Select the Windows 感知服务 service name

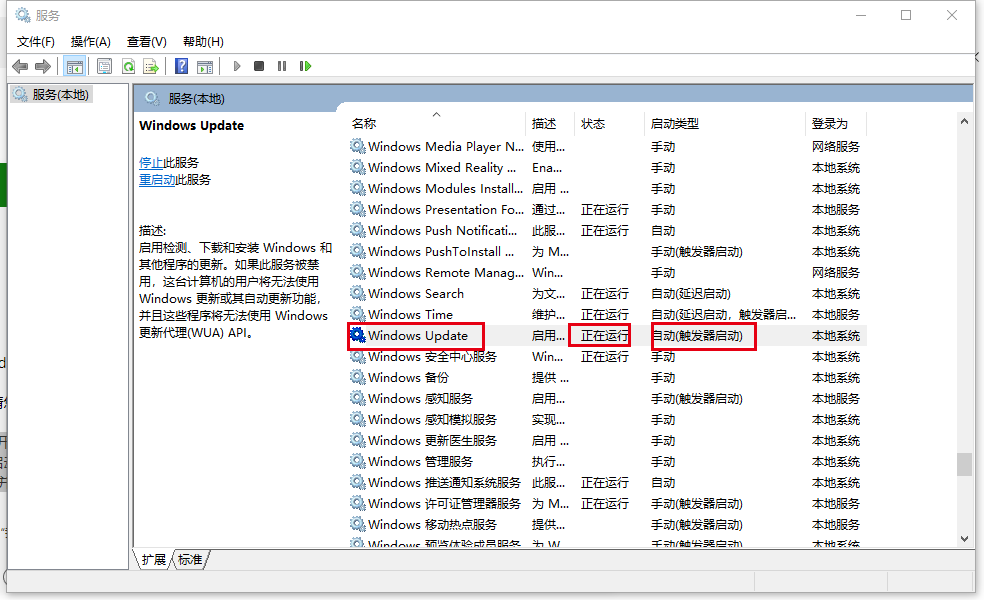(420, 399)
